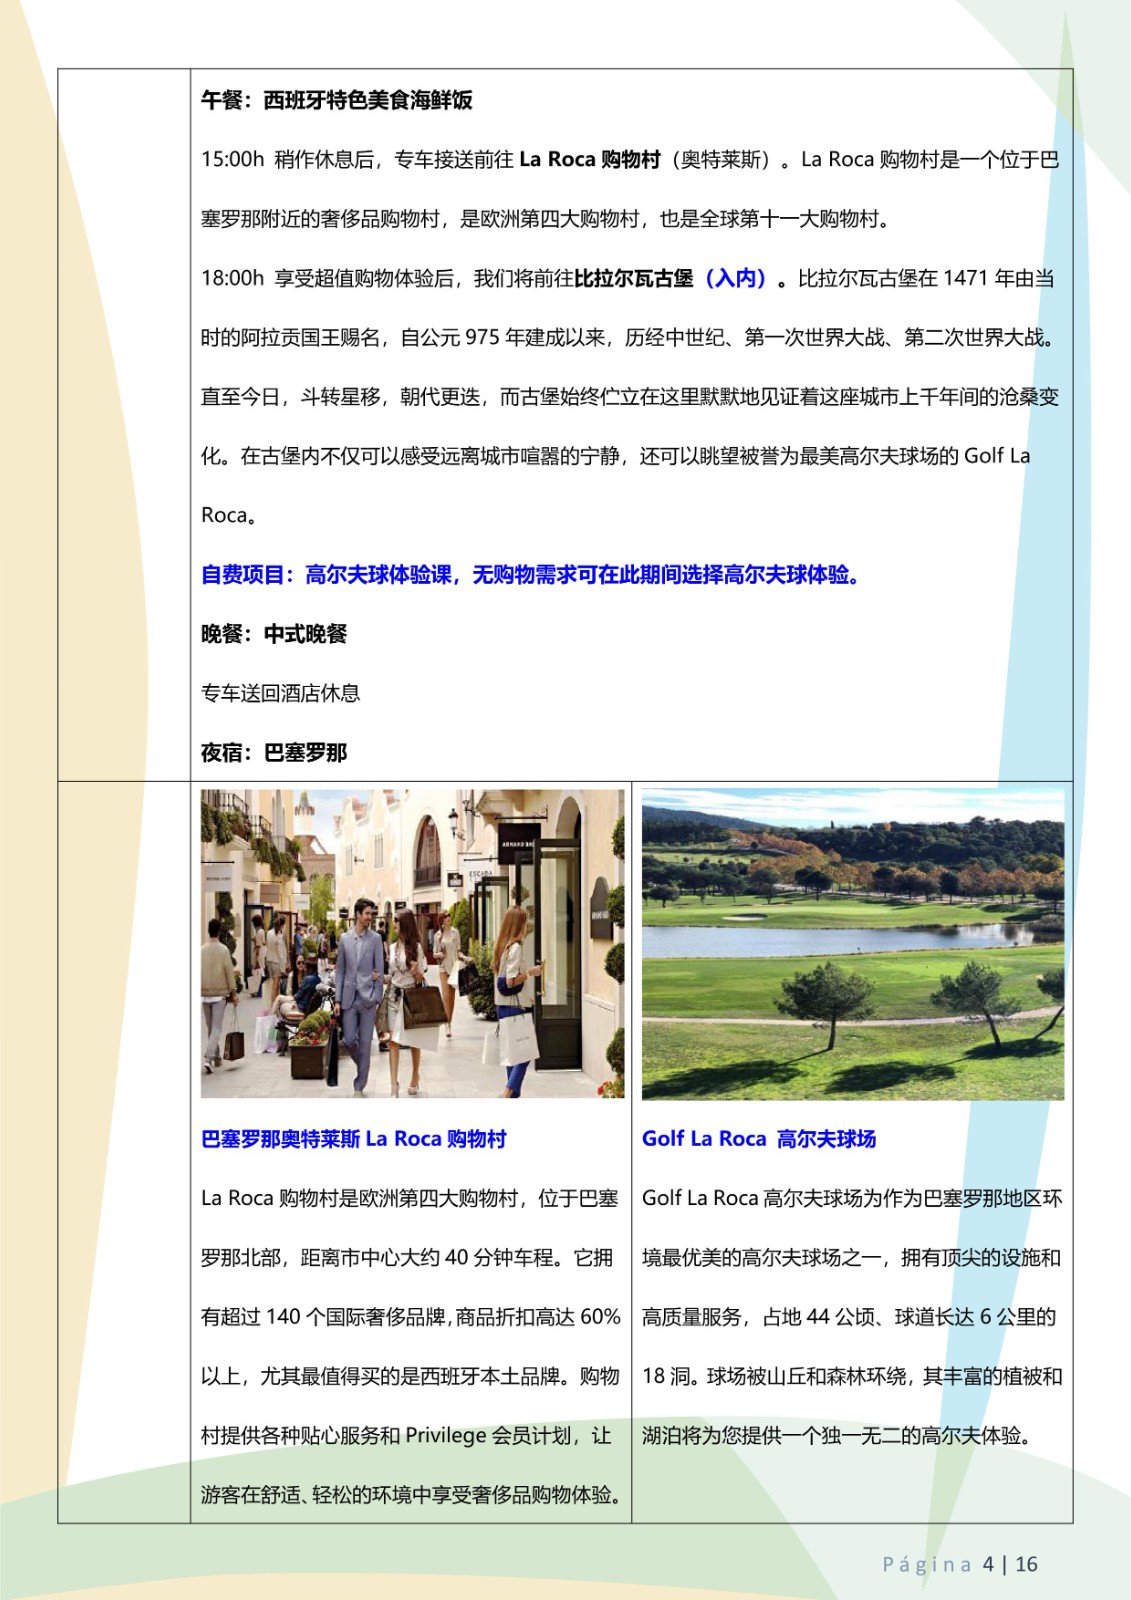The height and width of the screenshot is (1600, 1131).
Task: Click the line mentioning 140 个国际奢侈品牌
Action: coord(411,1317)
